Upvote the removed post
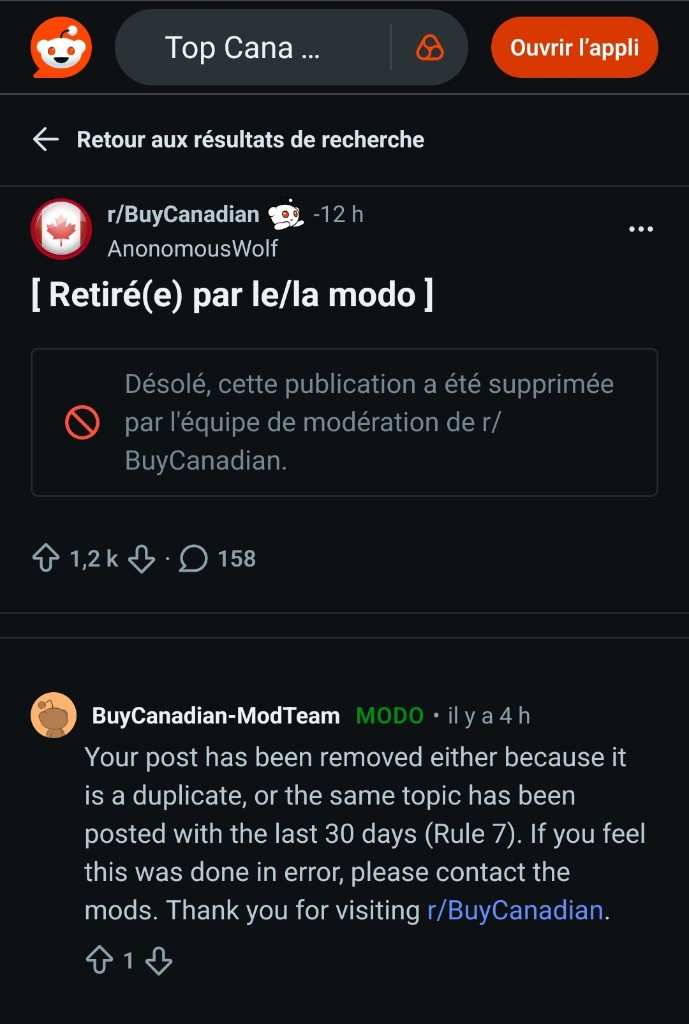Viewport: 689px width, 1024px height. pyautogui.click(x=46, y=559)
